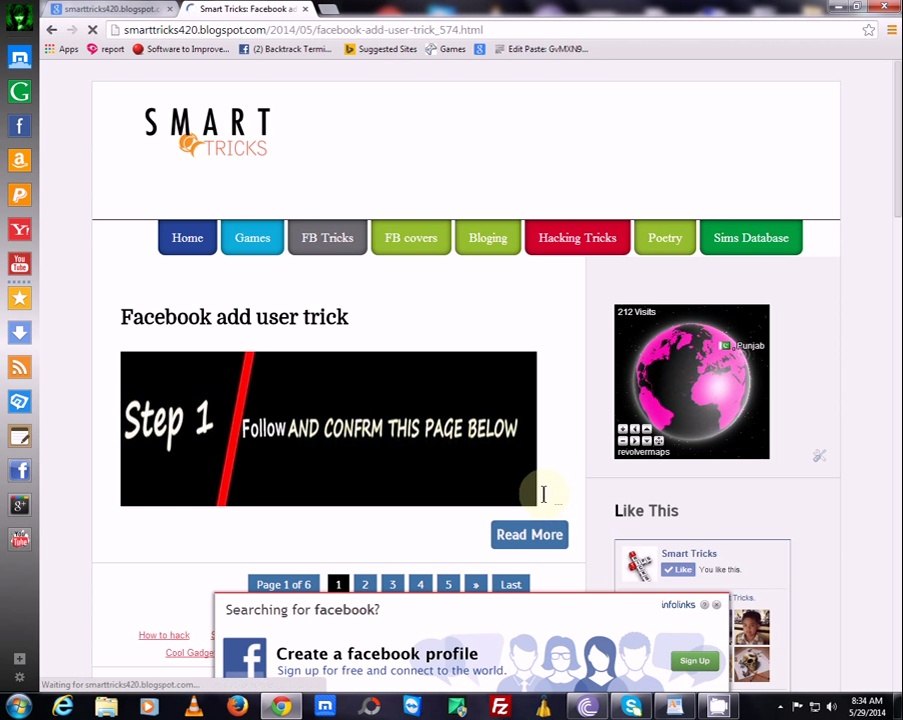Open the Google+ shortcut in sidebar
Image resolution: width=903 pixels, height=720 pixels.
[20, 505]
